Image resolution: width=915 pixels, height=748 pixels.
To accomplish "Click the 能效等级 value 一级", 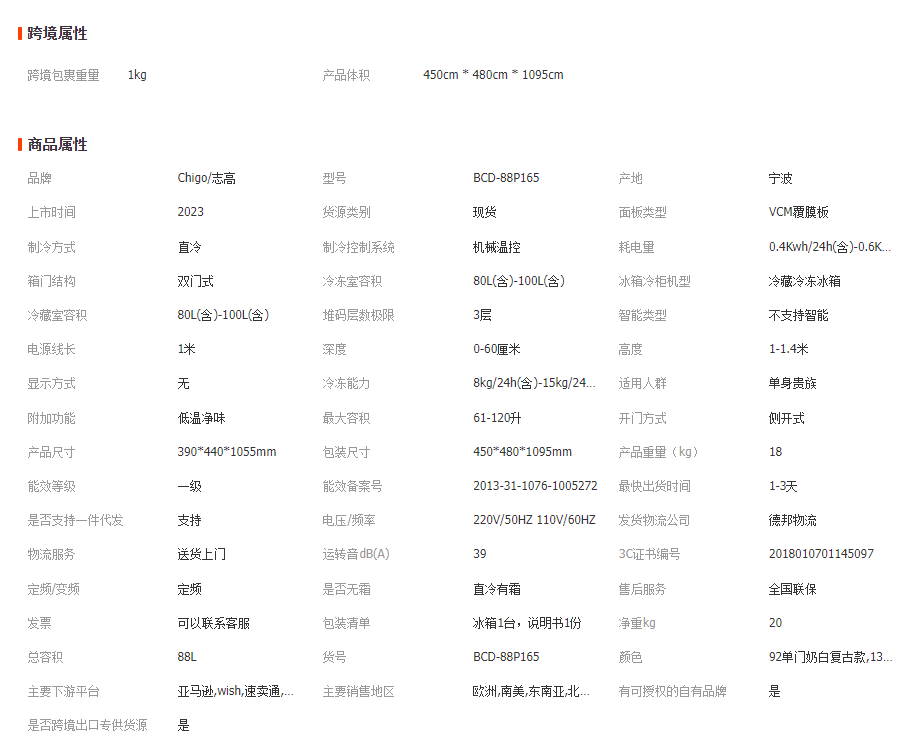I will pyautogui.click(x=189, y=486).
